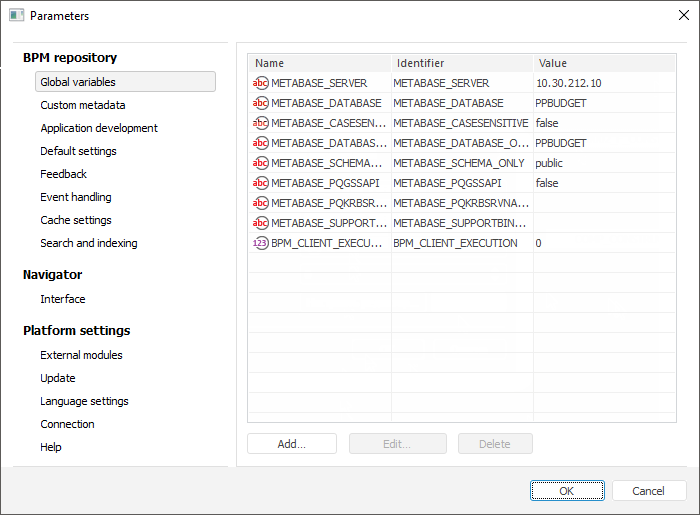Open Event handling settings
Screen dimensions: 700x515
point(76,197)
